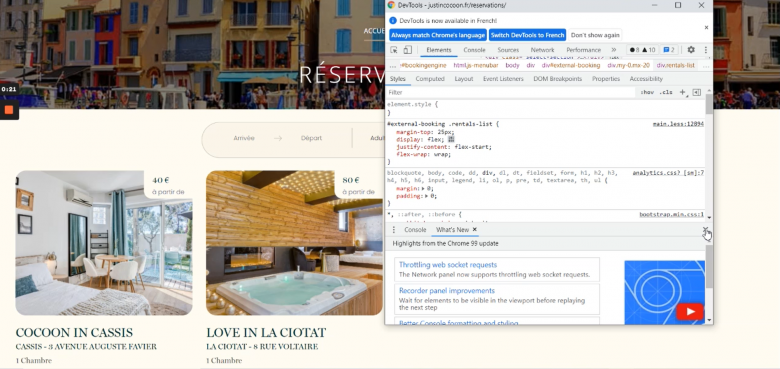Select html.js-menubar breadcrumb

476,66
